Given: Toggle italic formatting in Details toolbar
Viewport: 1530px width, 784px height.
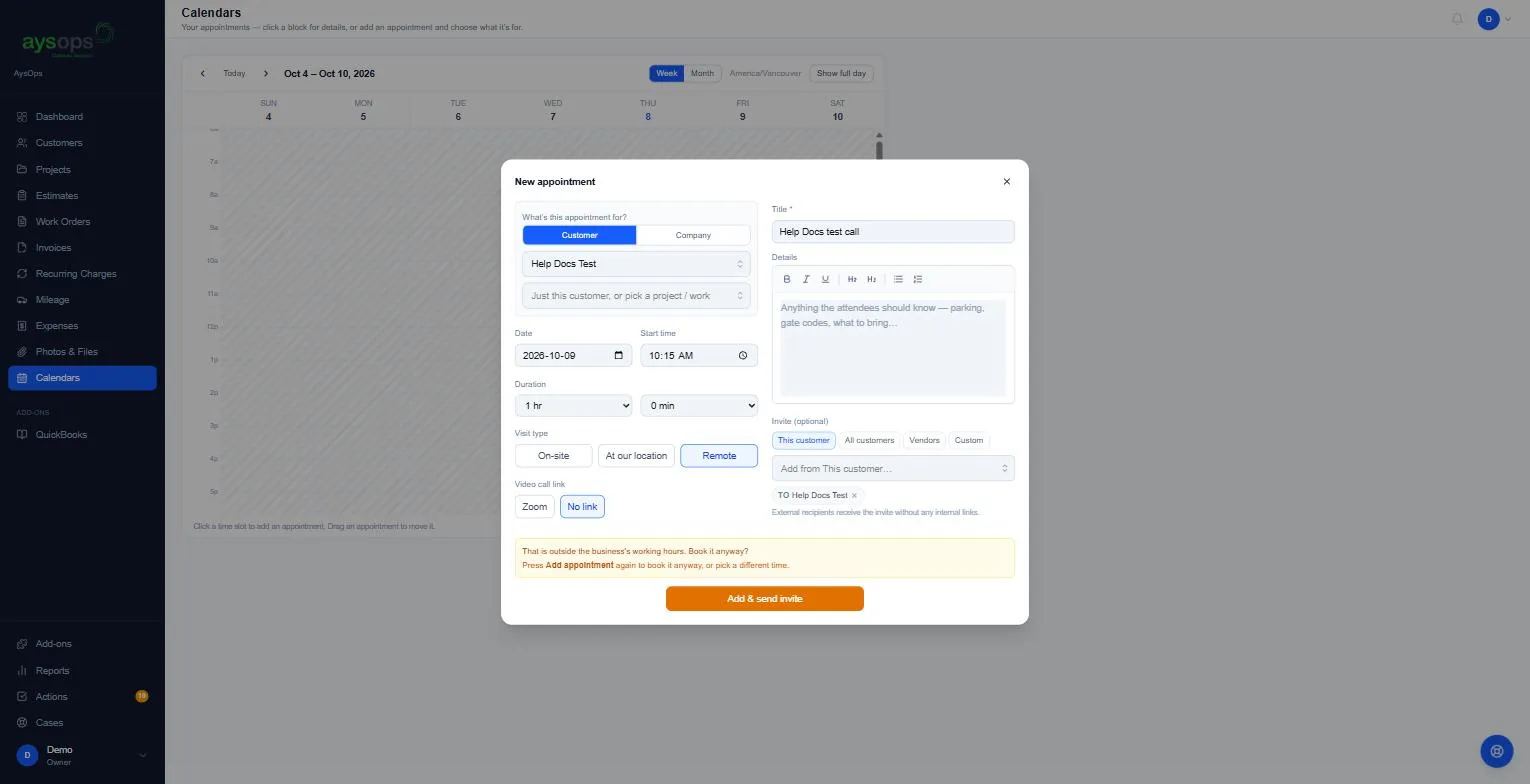Looking at the screenshot, I should click(x=806, y=279).
